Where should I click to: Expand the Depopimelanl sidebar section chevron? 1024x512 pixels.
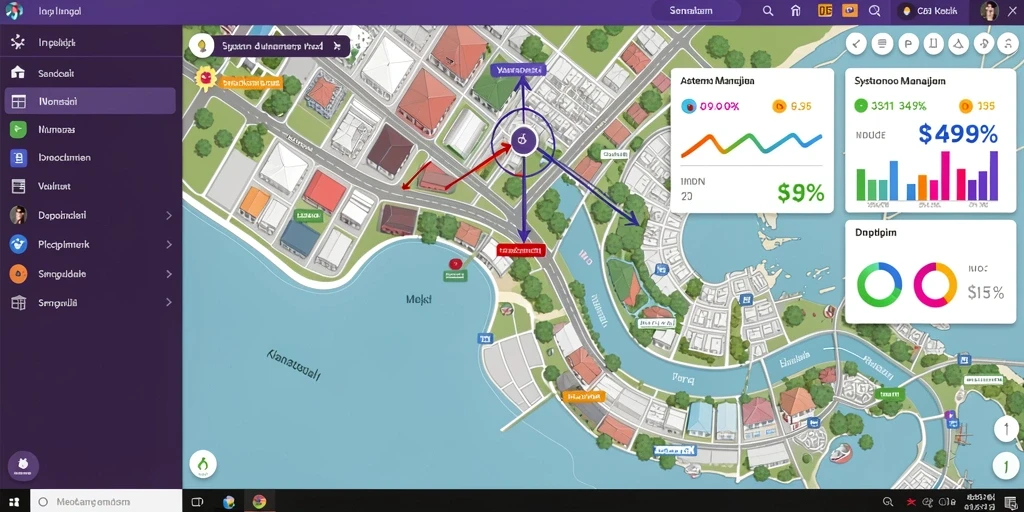coord(168,215)
